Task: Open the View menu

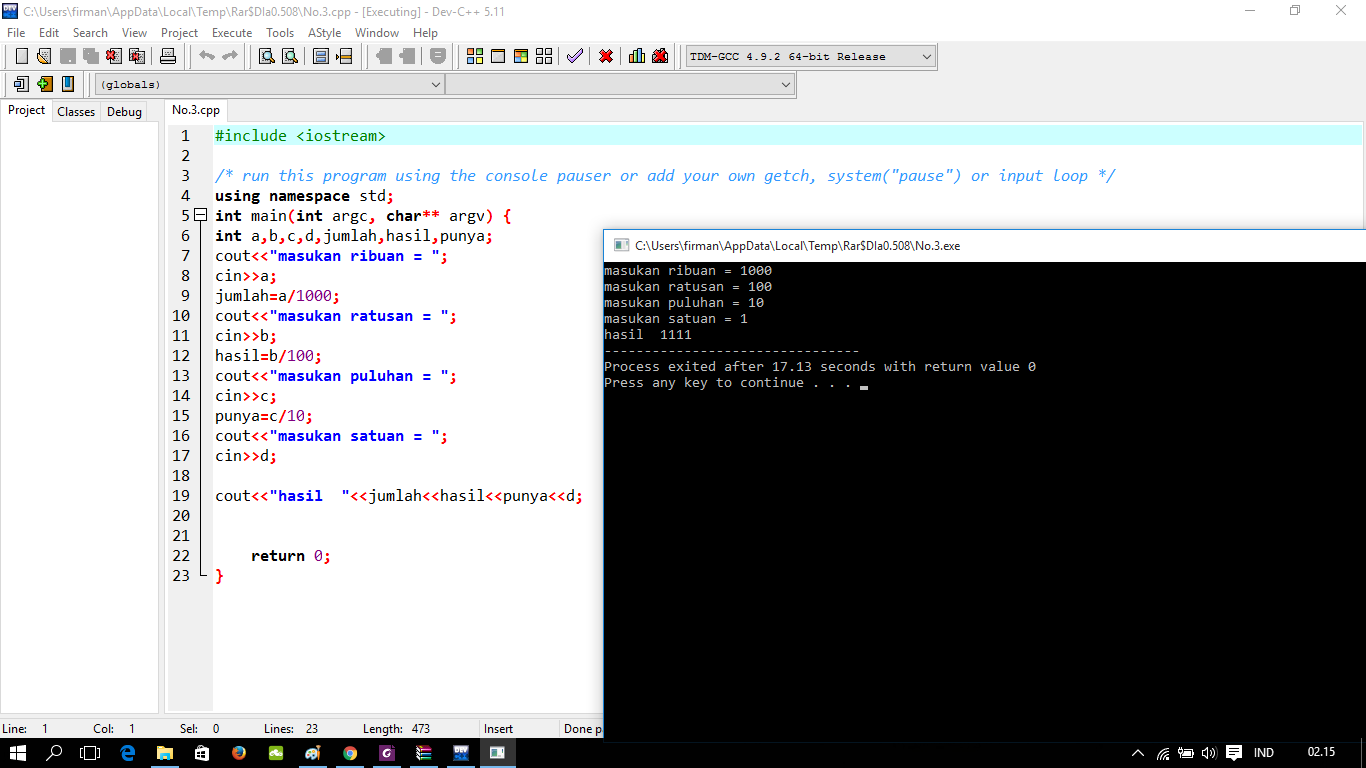Action: coord(134,32)
